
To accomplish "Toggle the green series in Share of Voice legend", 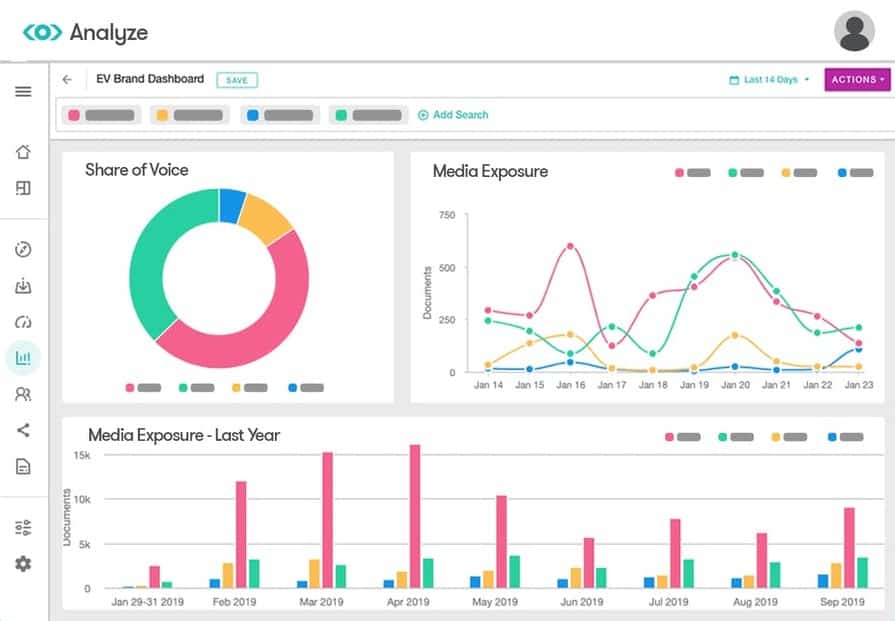I will tap(196, 387).
